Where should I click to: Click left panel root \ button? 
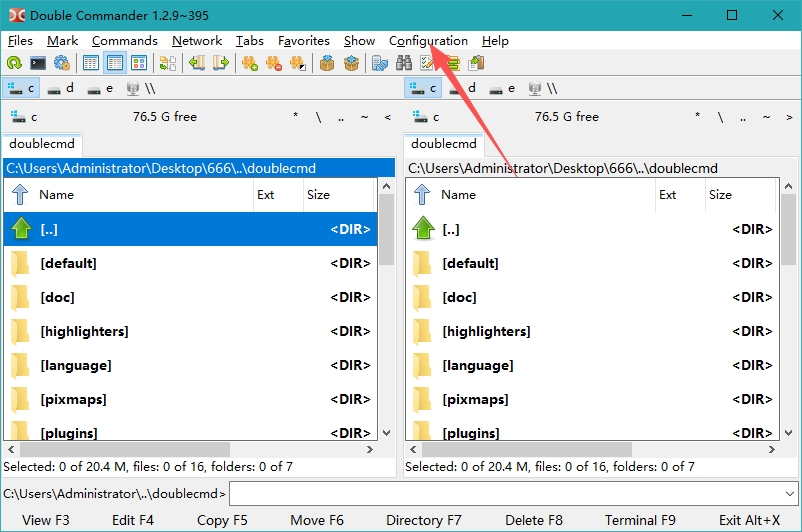point(318,117)
